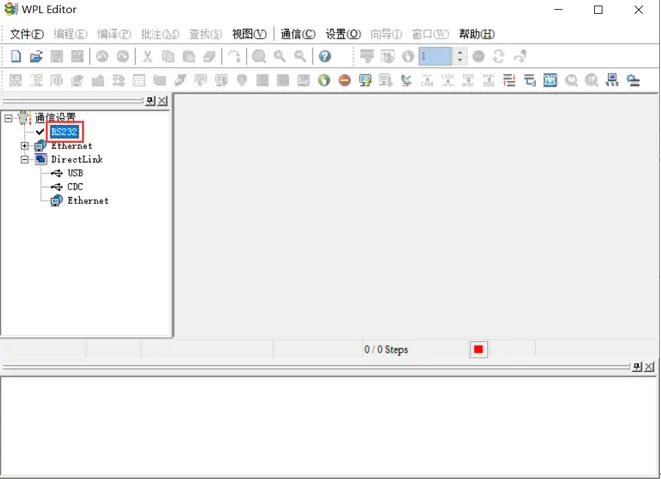Click inside the bottom output text area

coord(328,427)
